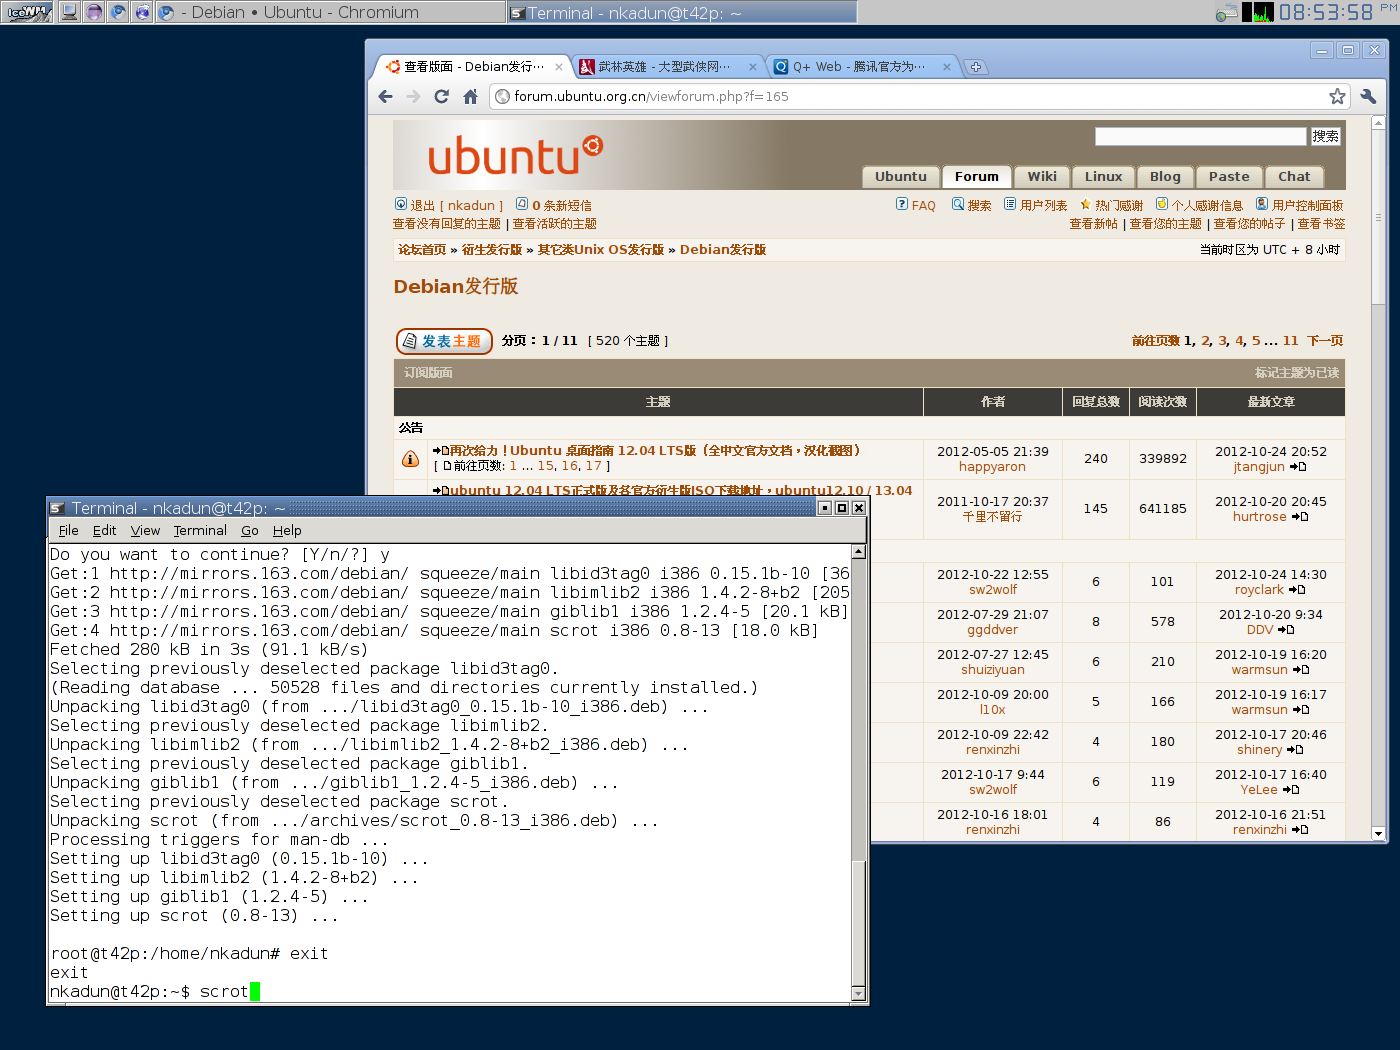1400x1050 pixels.
Task: Click the show desktop monitor icon in taskbar
Action: pyautogui.click(x=69, y=12)
